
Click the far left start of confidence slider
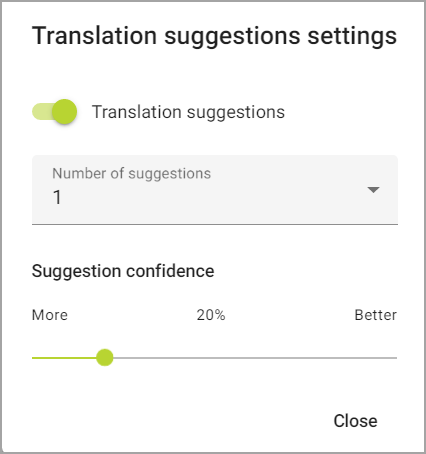click(x=33, y=358)
